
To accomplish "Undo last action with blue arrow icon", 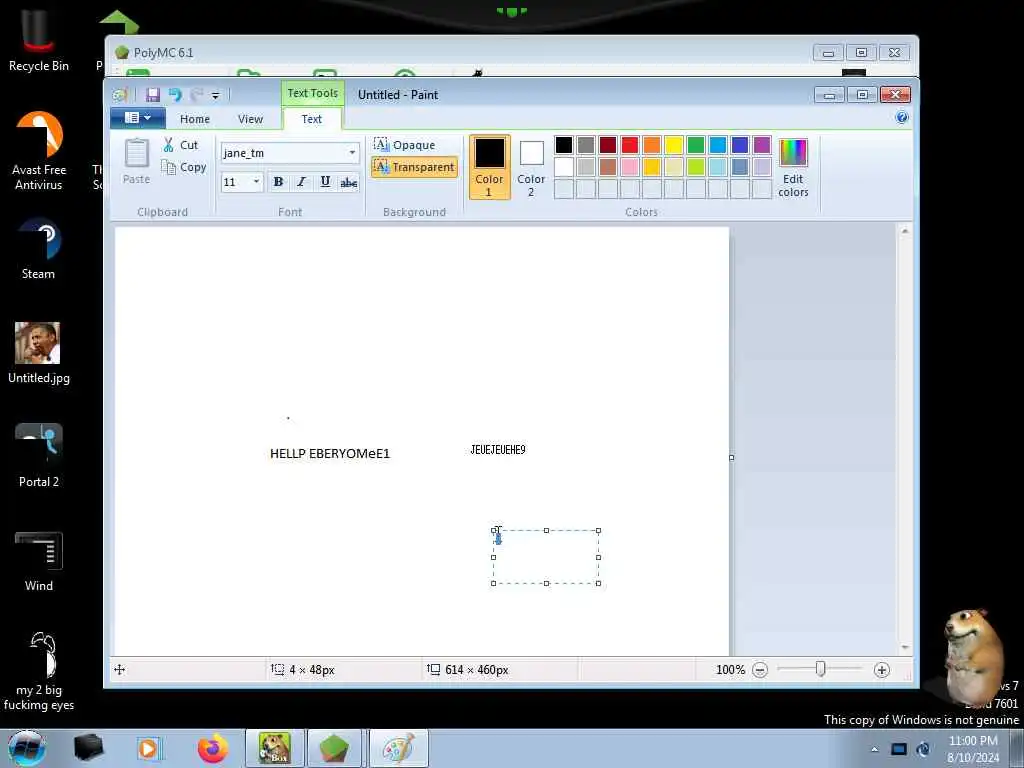I will tap(174, 95).
